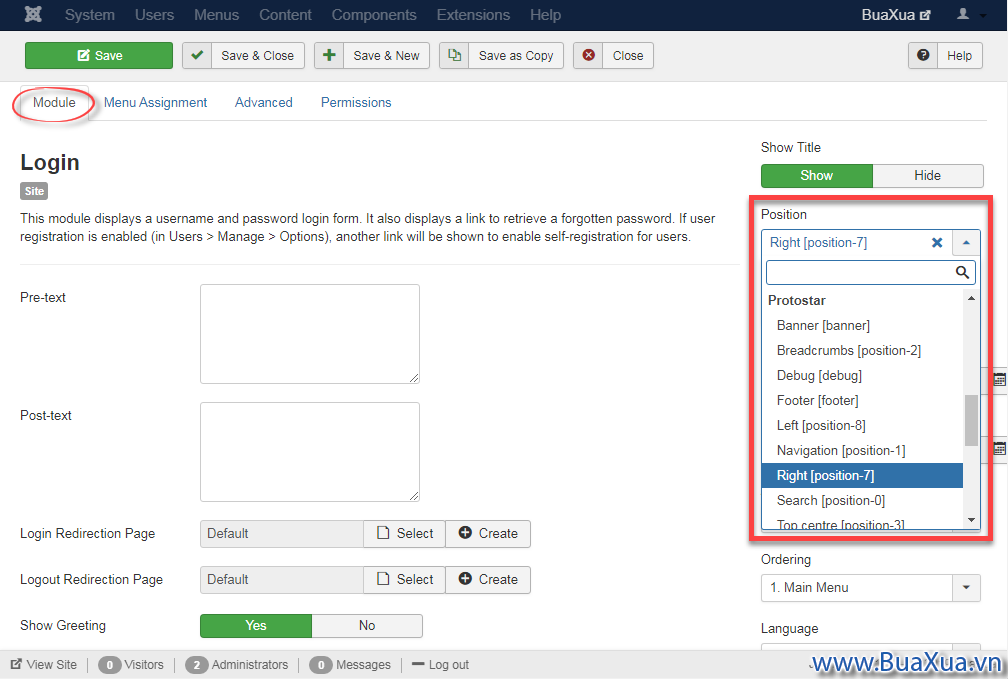Open the Ordering dropdown
The height and width of the screenshot is (679, 1008).
(x=870, y=588)
